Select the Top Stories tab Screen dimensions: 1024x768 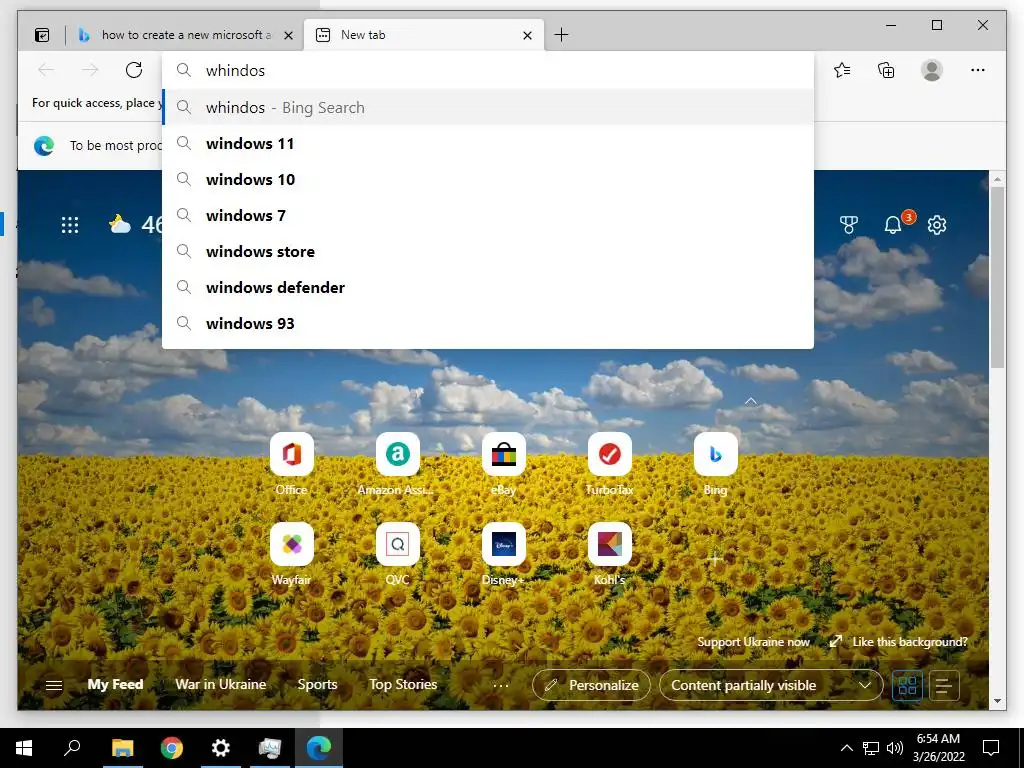click(403, 684)
